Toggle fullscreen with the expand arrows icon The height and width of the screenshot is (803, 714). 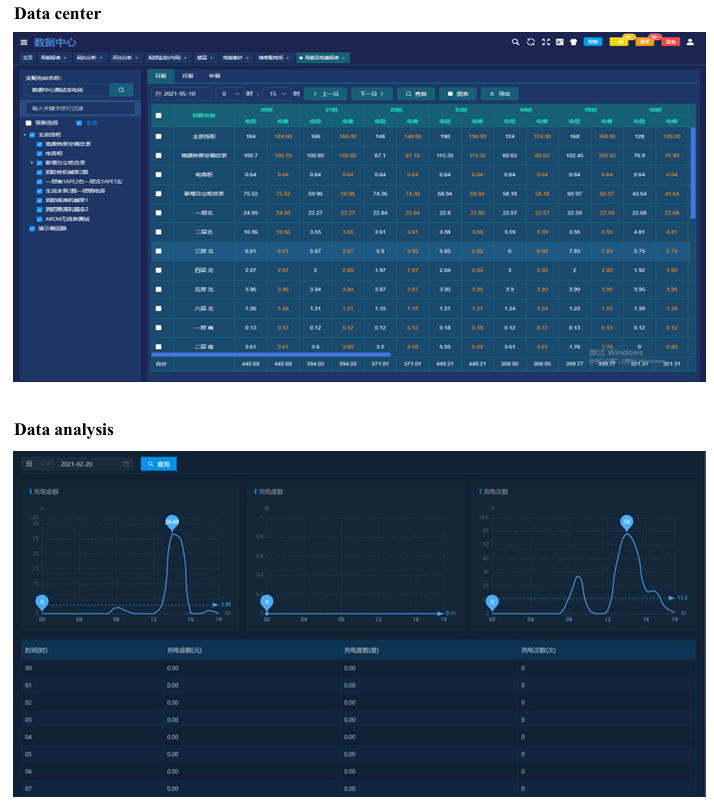(545, 42)
